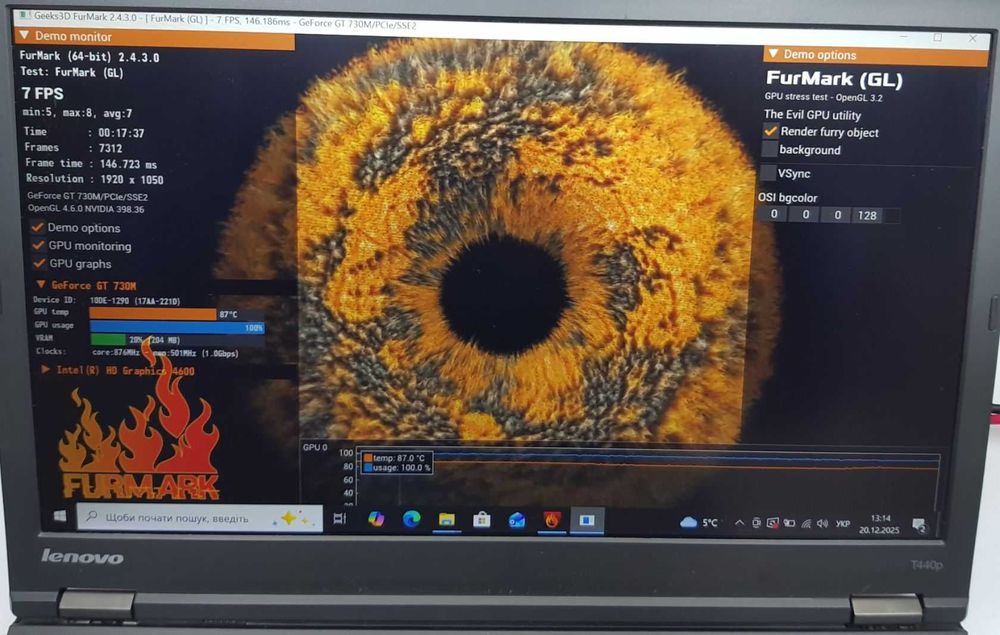Click the Device ID 10DE-1290 text
The height and width of the screenshot is (635, 1000).
(x=135, y=300)
